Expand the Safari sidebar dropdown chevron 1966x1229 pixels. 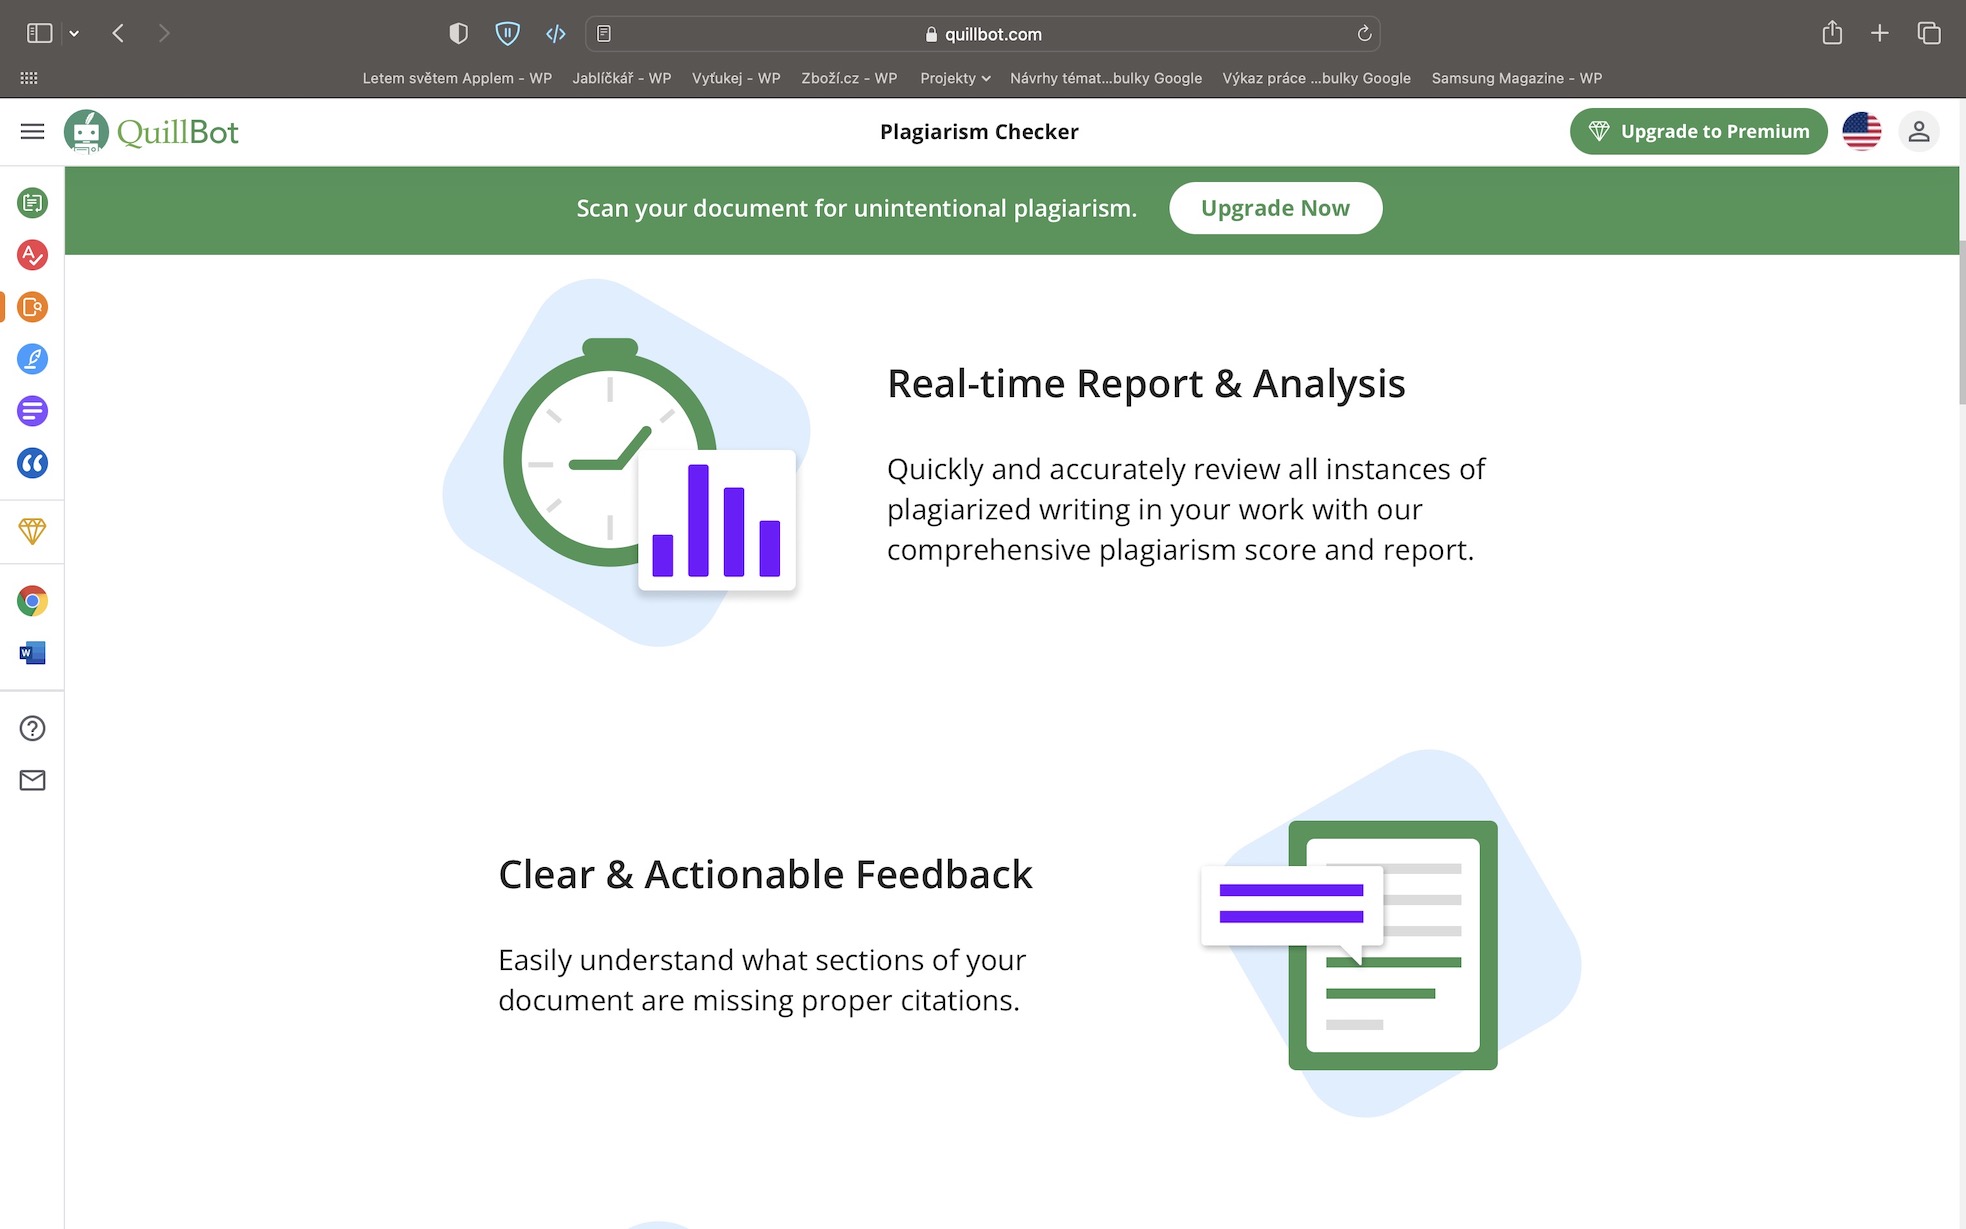[x=74, y=33]
